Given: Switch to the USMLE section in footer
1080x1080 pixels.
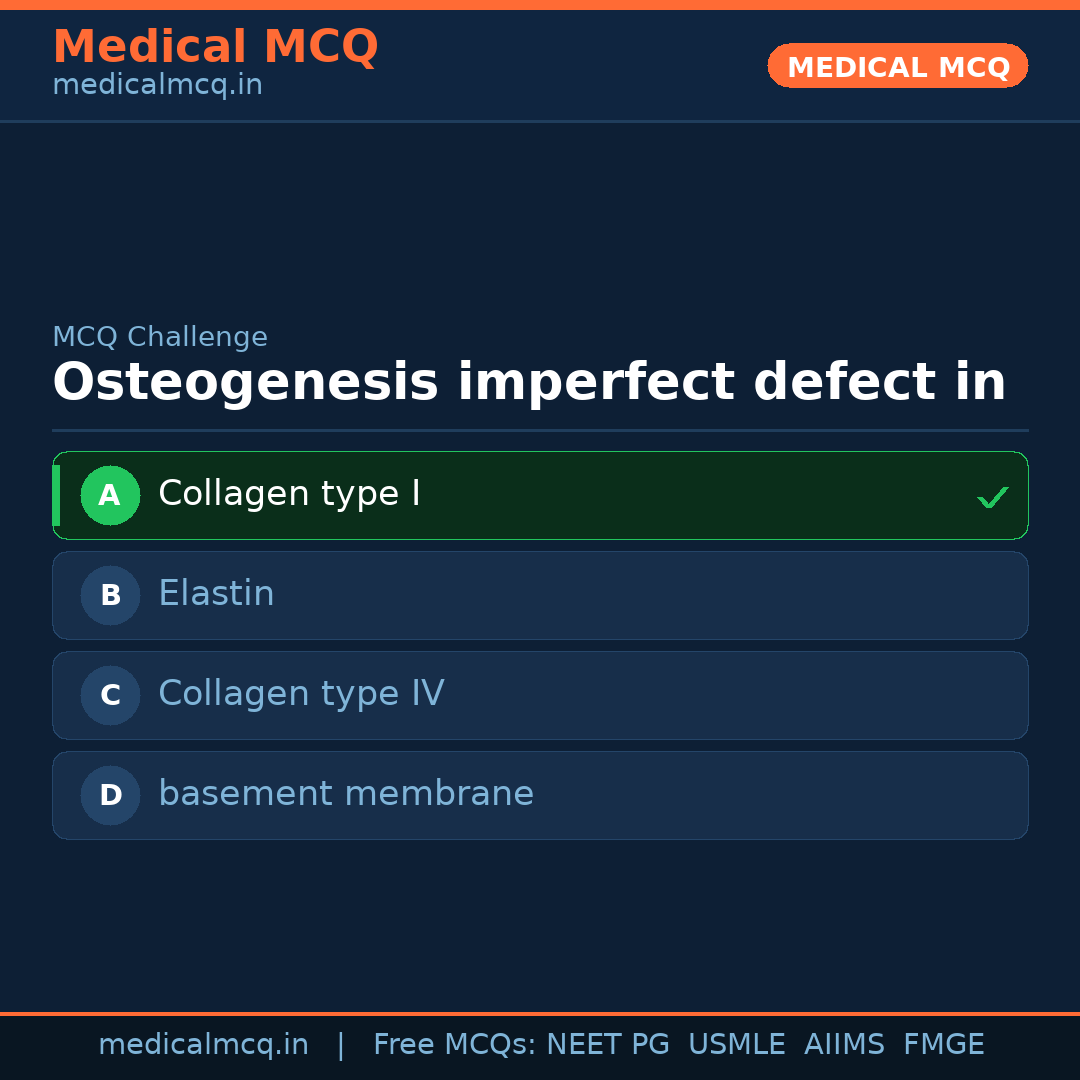Looking at the screenshot, I should point(737,1044).
